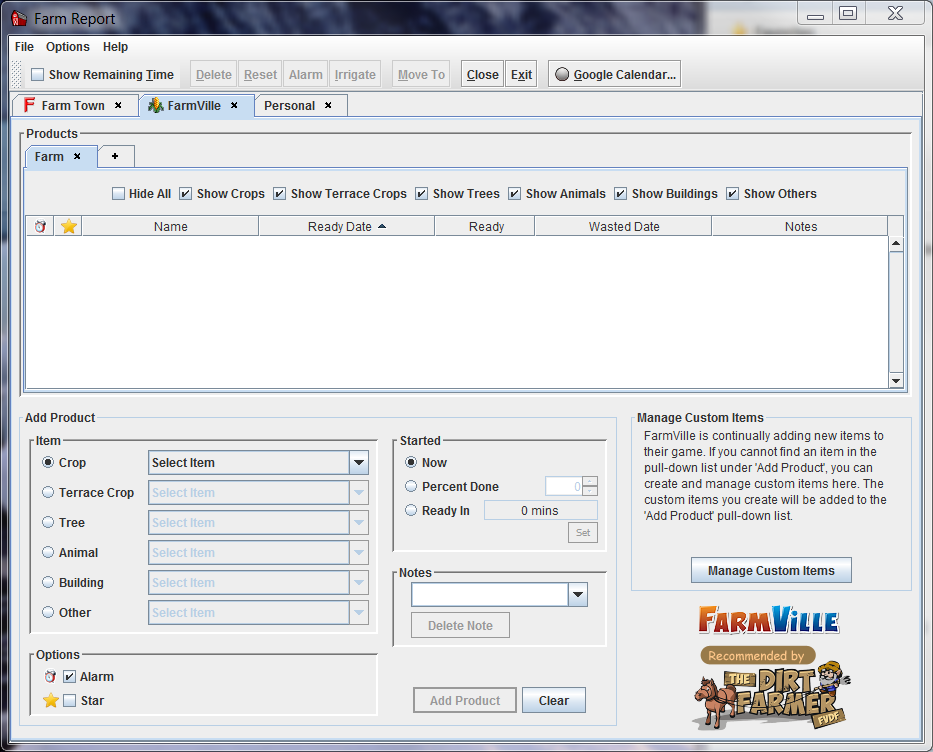
Task: Click the Close toolbar button
Action: pyautogui.click(x=483, y=74)
